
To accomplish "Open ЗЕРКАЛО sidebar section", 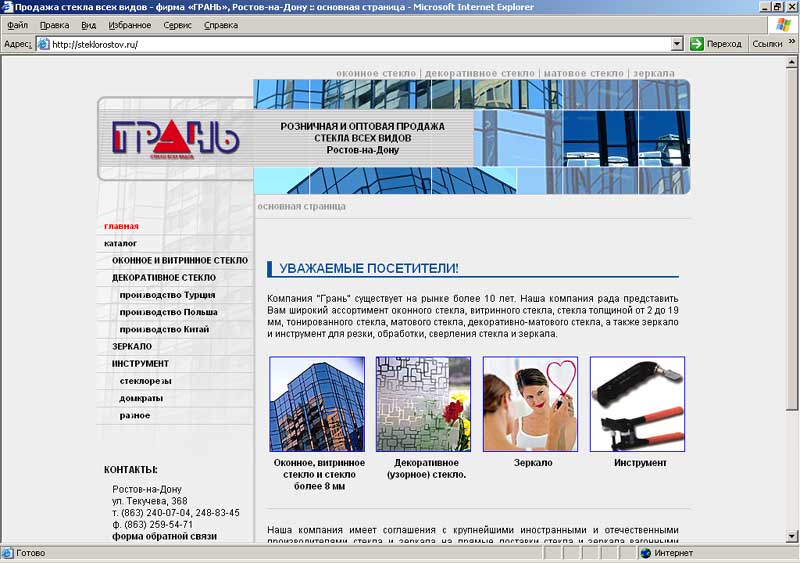I will point(132,347).
